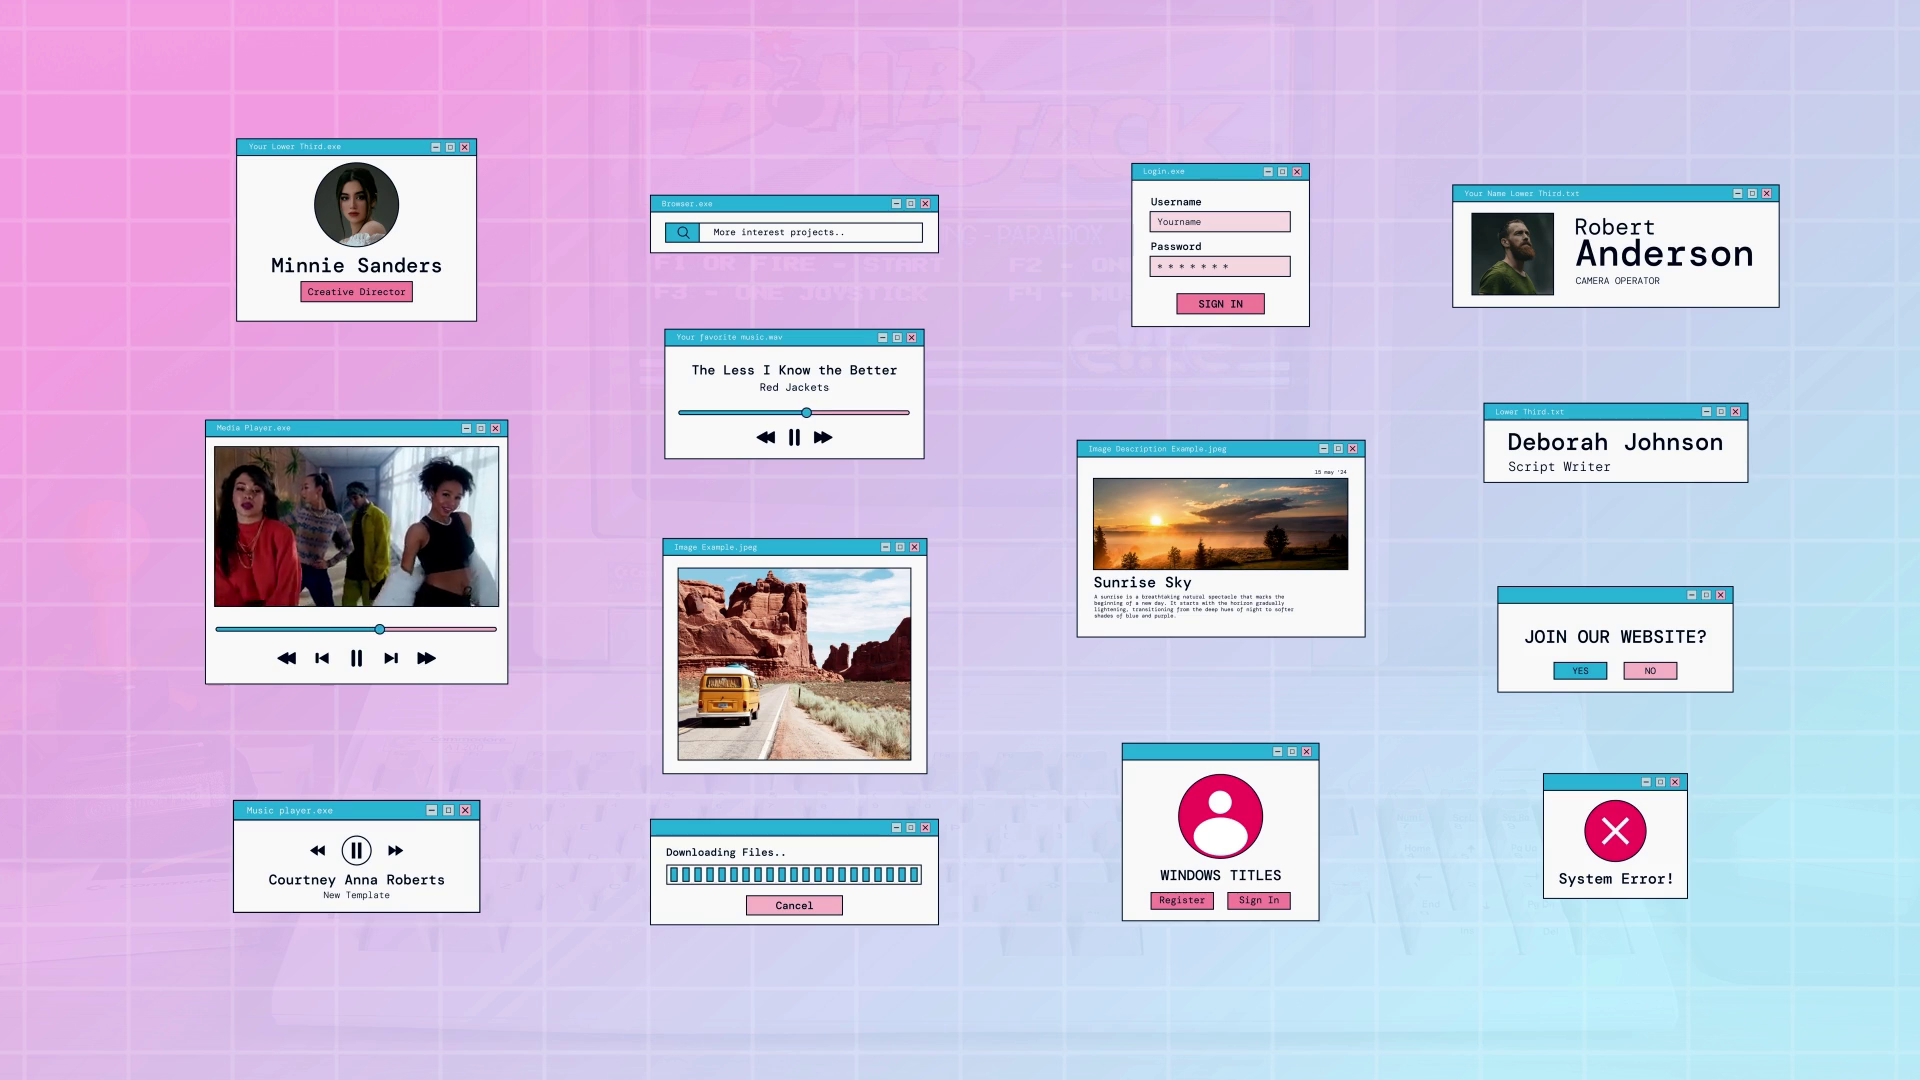Viewport: 1920px width, 1080px height.
Task: Click the Username input field
Action: pyautogui.click(x=1220, y=222)
